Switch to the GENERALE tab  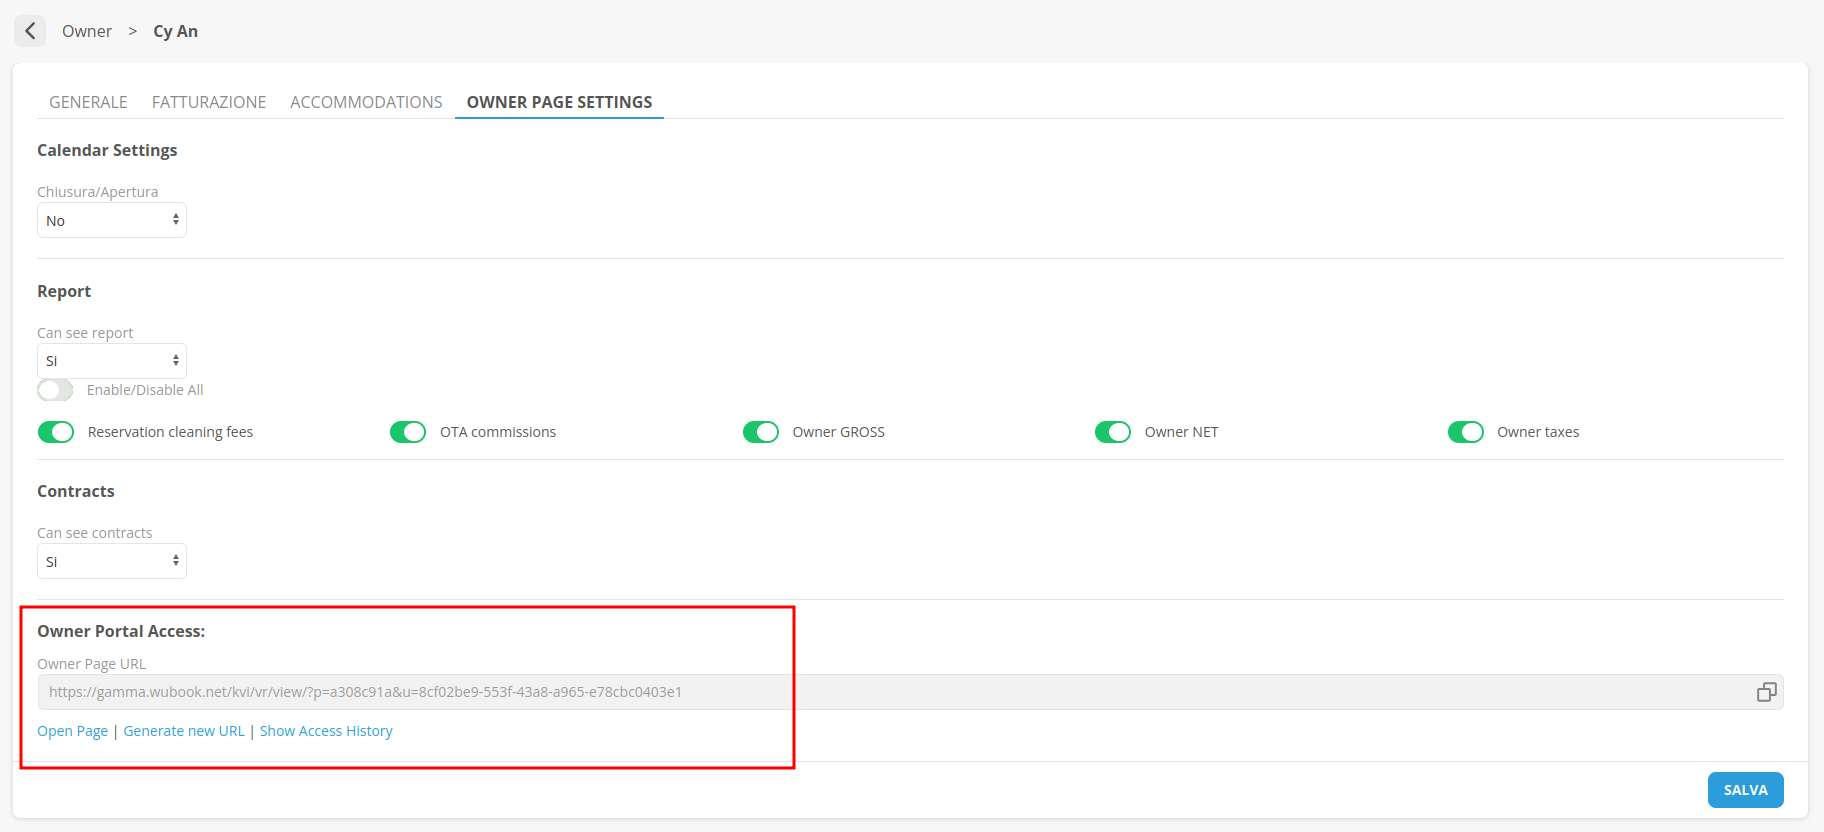pos(88,102)
